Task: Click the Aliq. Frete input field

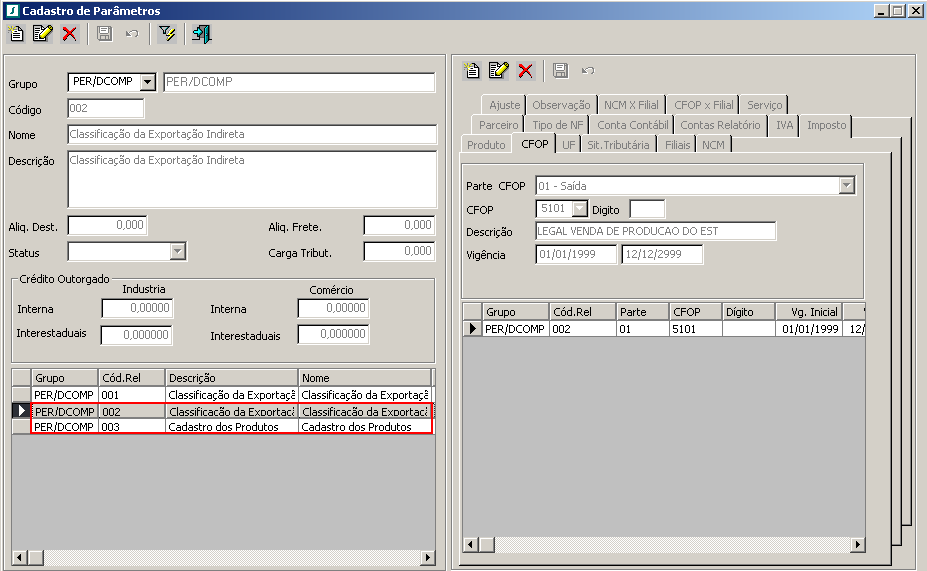Action: click(400, 225)
